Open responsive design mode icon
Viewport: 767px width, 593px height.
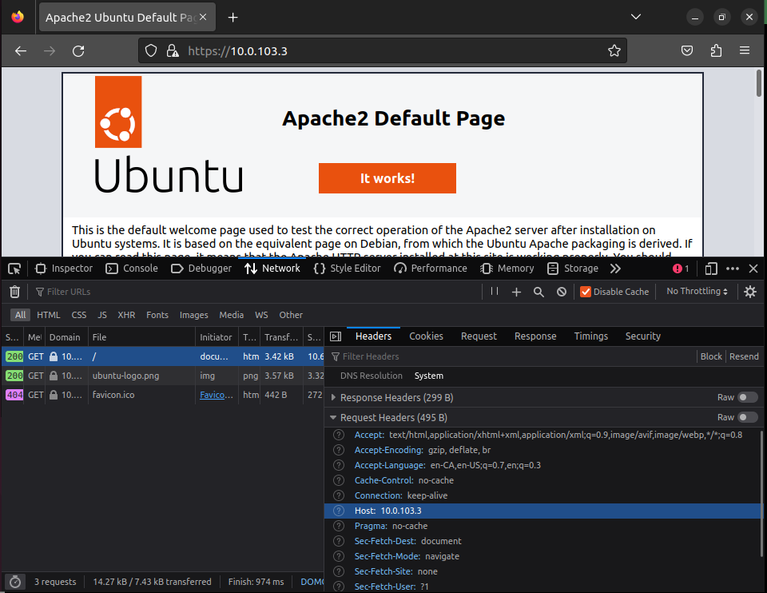711,268
